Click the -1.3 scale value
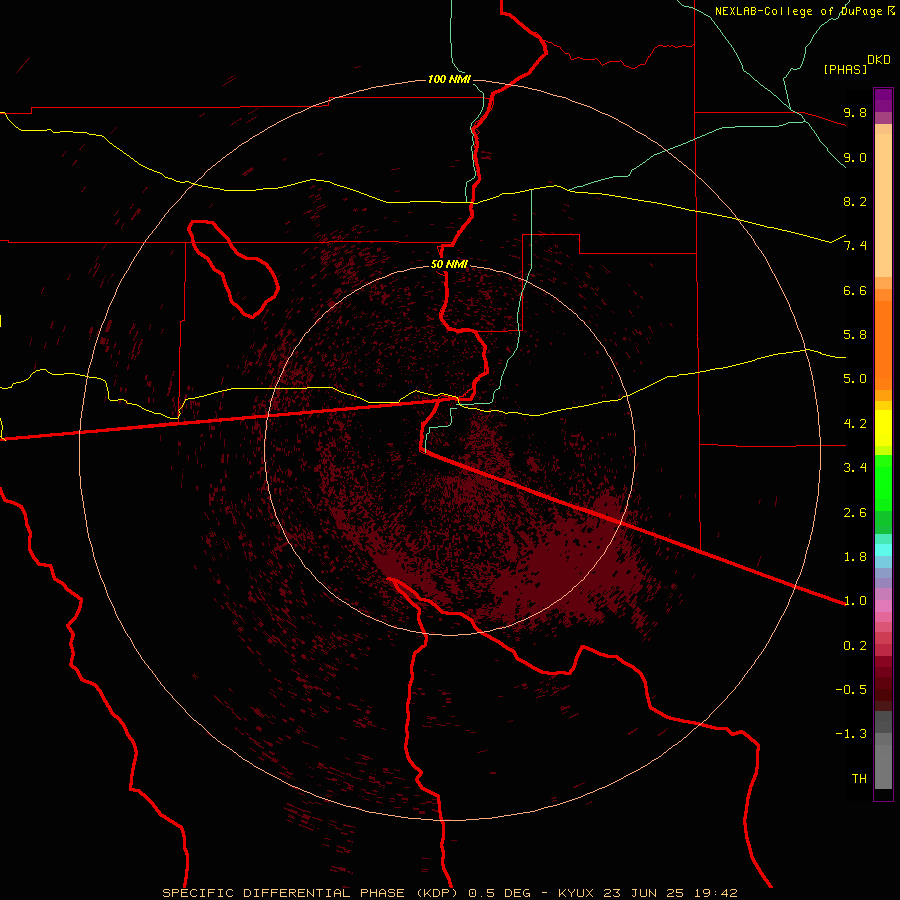This screenshot has width=900, height=900. click(x=851, y=734)
